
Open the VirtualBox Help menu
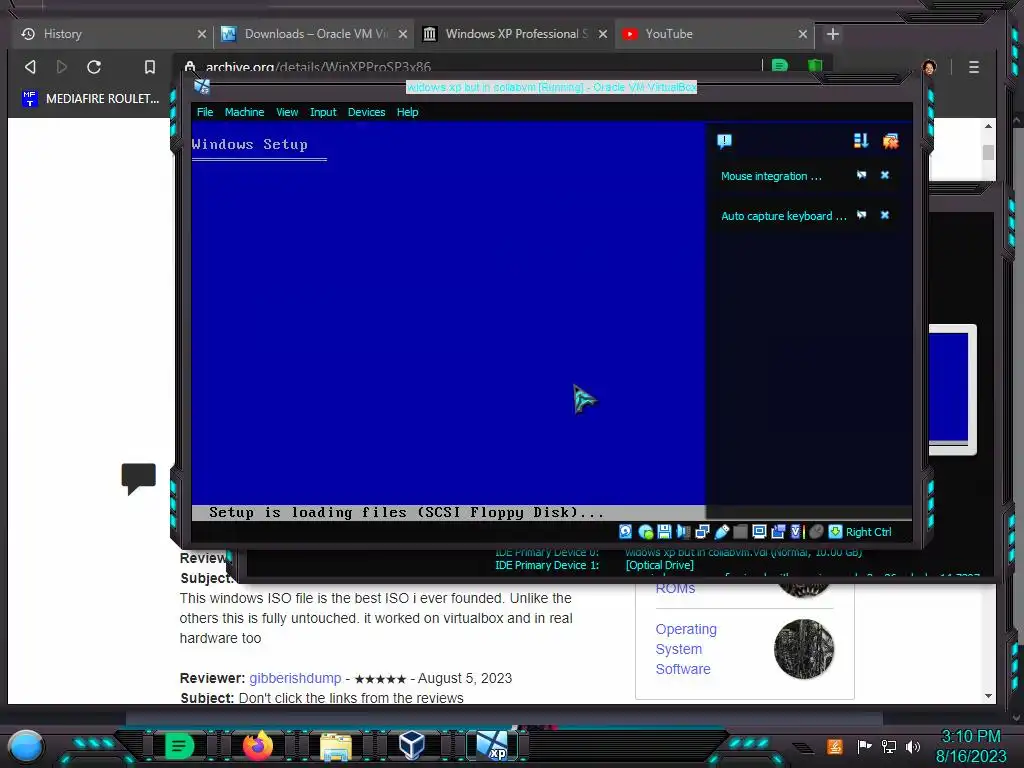pyautogui.click(x=408, y=112)
